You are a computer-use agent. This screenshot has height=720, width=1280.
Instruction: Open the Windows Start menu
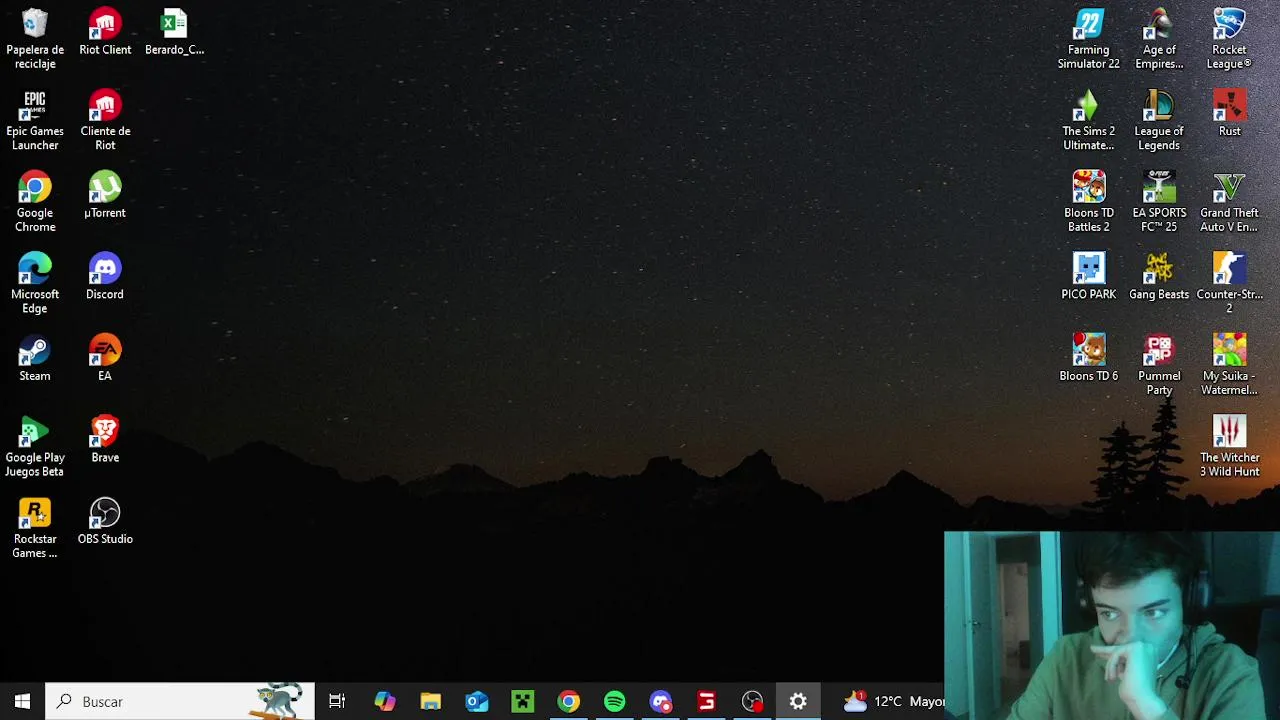[x=22, y=702]
